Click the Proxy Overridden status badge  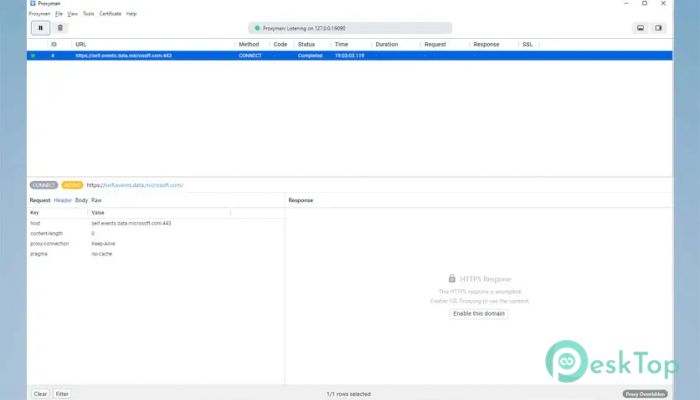click(x=645, y=394)
